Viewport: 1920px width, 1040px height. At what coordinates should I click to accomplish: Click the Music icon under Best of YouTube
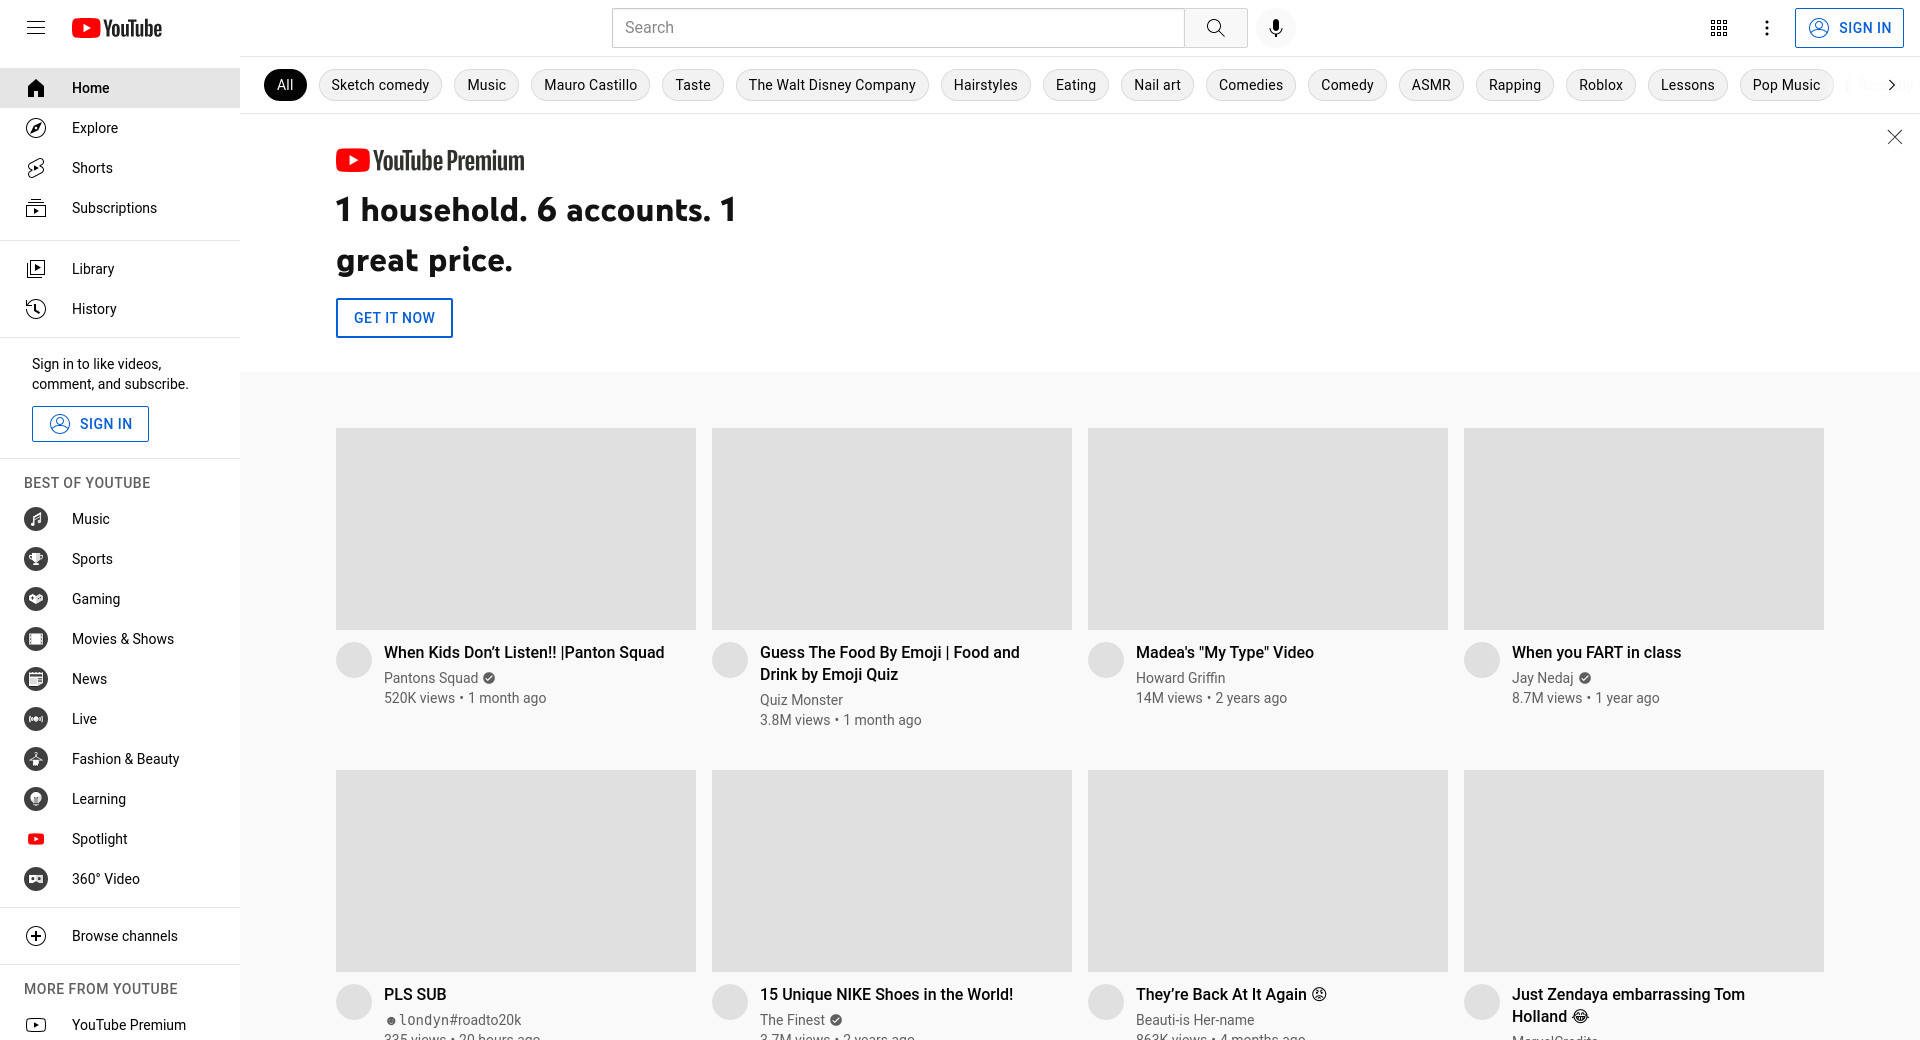[36, 519]
